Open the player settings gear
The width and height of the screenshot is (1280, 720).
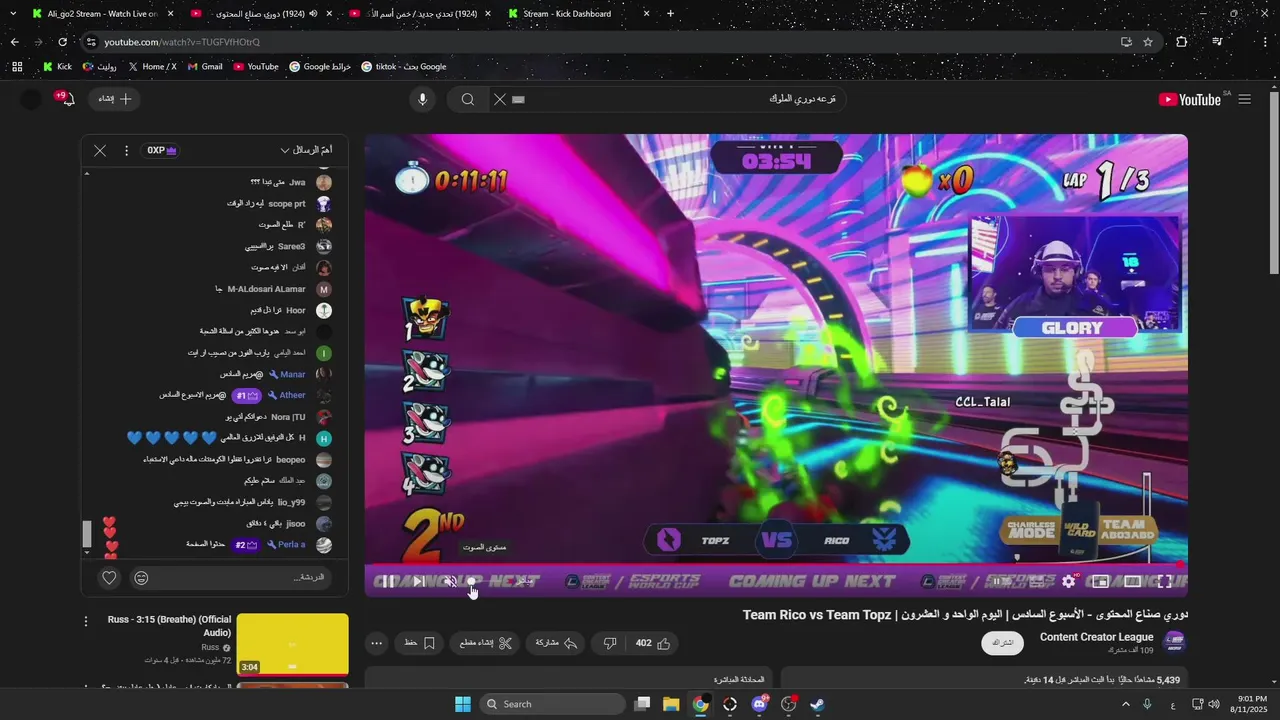tap(1069, 581)
